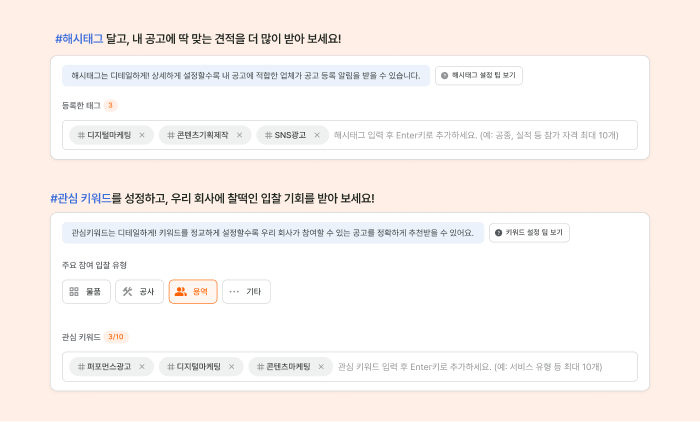Open the 키워드 설정 팁 보기 help button
This screenshot has width=700, height=422.
click(529, 233)
